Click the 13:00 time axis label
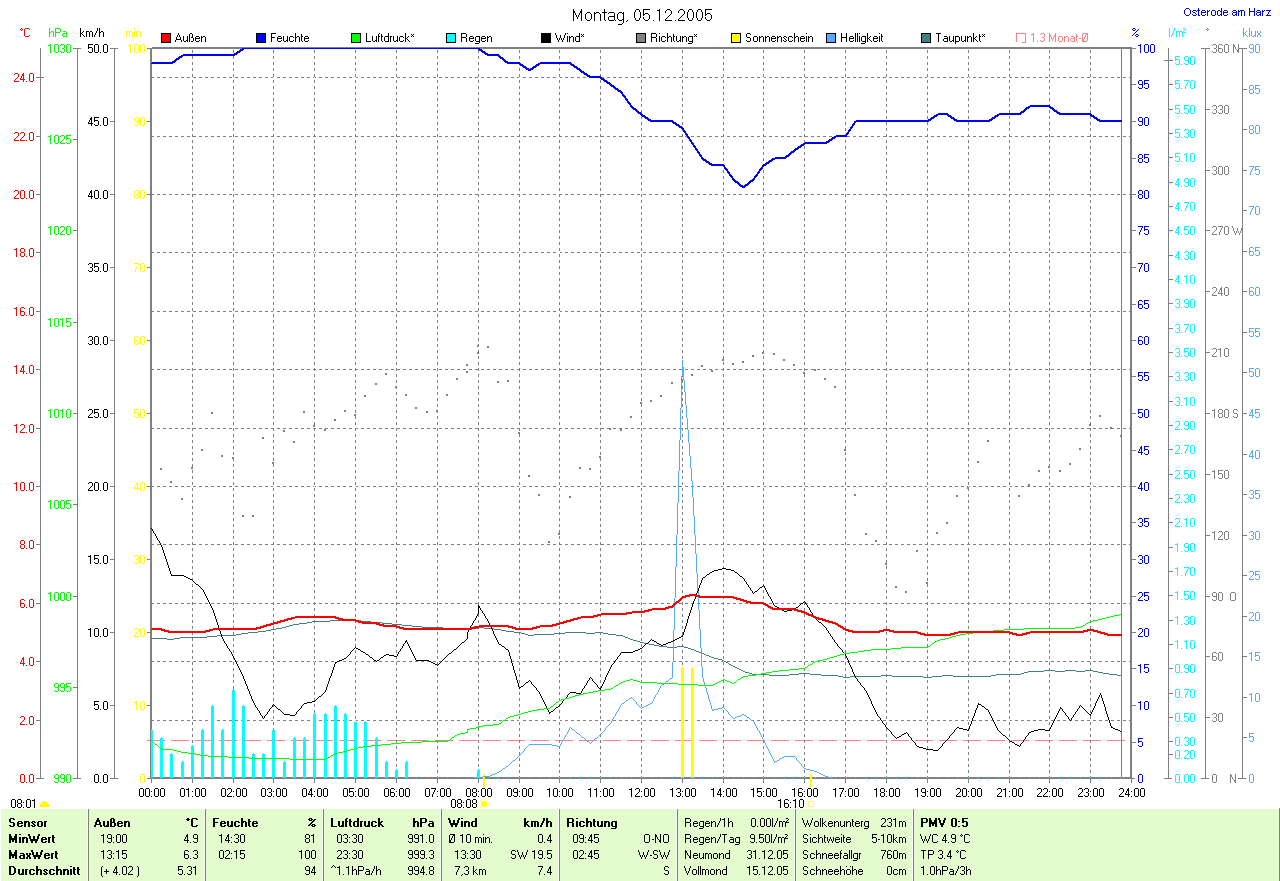Screen dimensions: 1280x881 tap(682, 792)
